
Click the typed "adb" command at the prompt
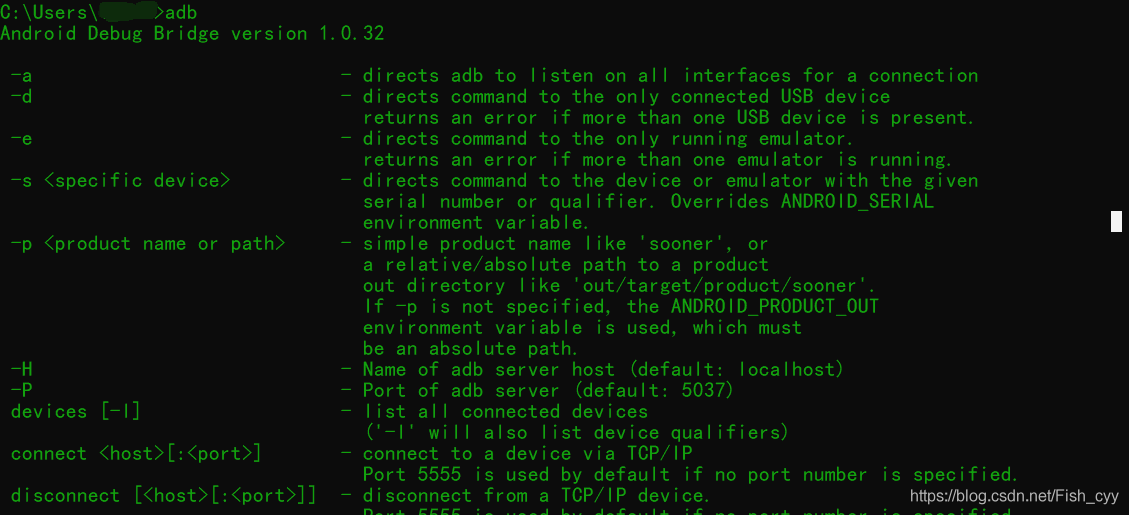(x=180, y=12)
